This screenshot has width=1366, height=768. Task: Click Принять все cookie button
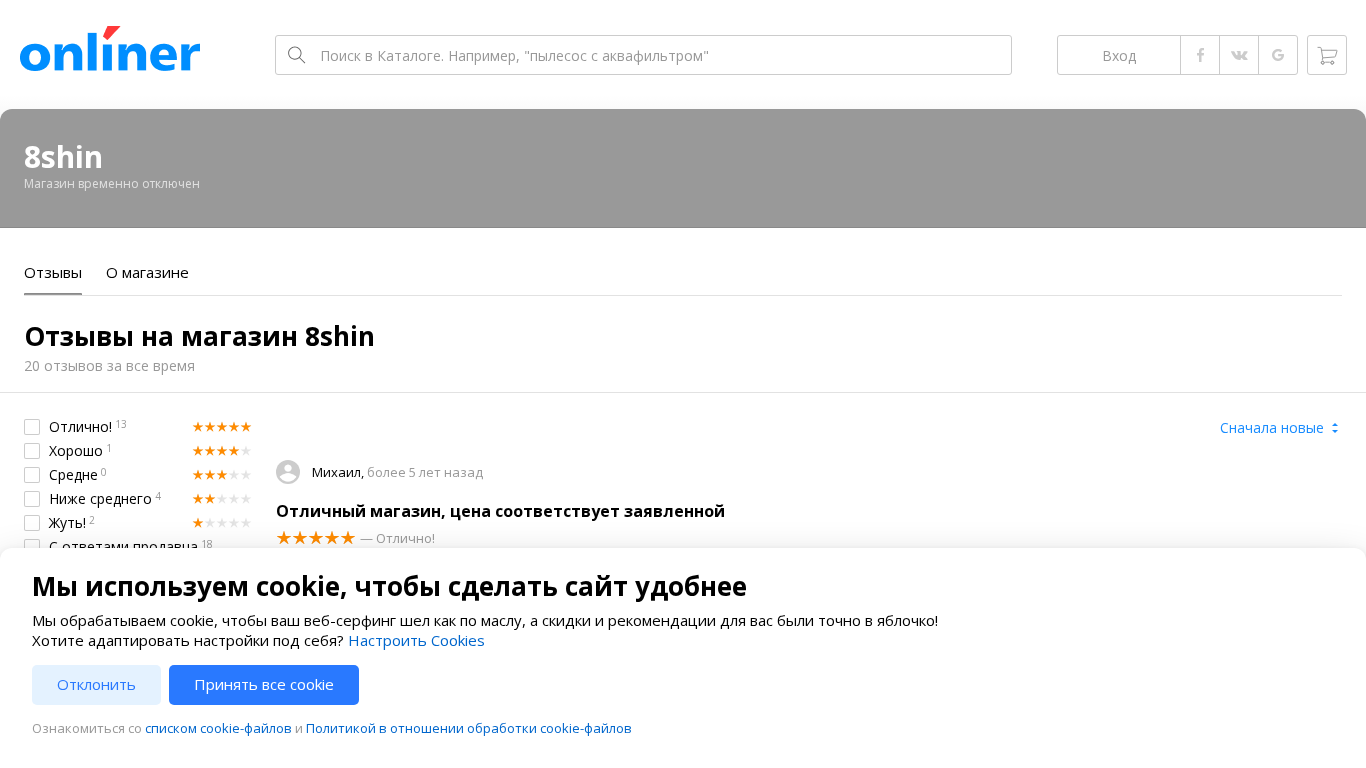[264, 685]
